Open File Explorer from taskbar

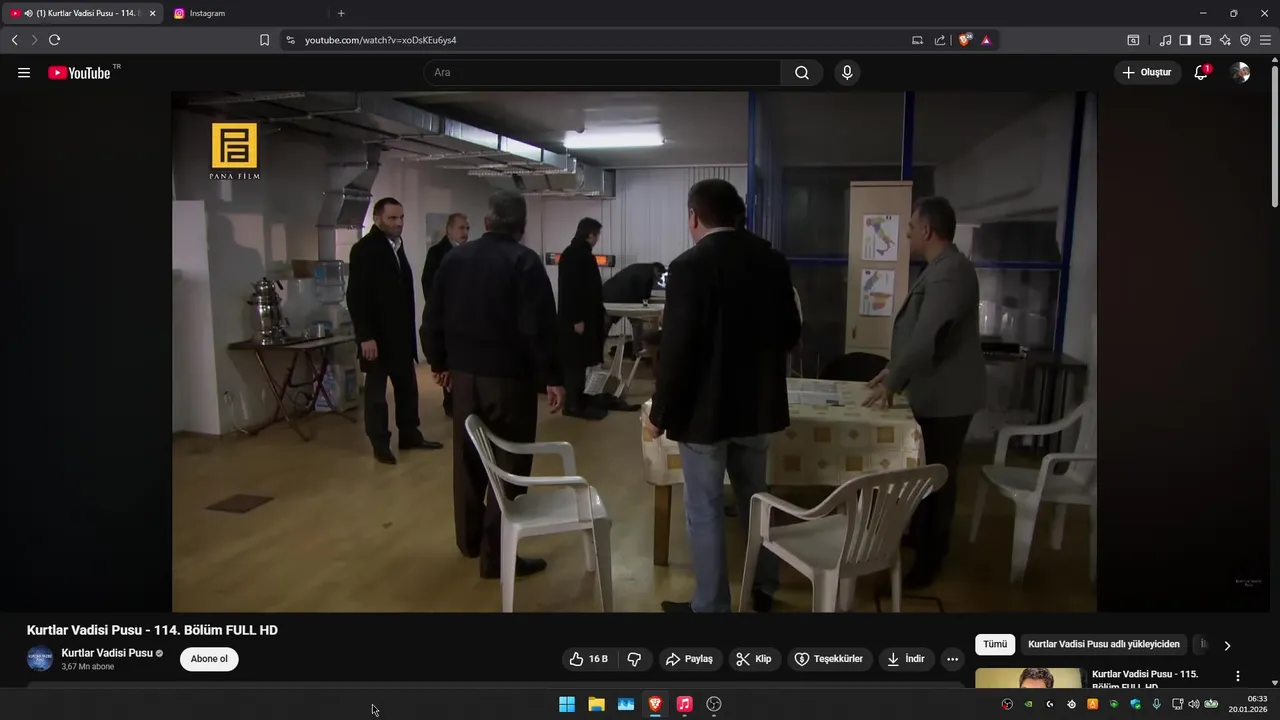596,704
